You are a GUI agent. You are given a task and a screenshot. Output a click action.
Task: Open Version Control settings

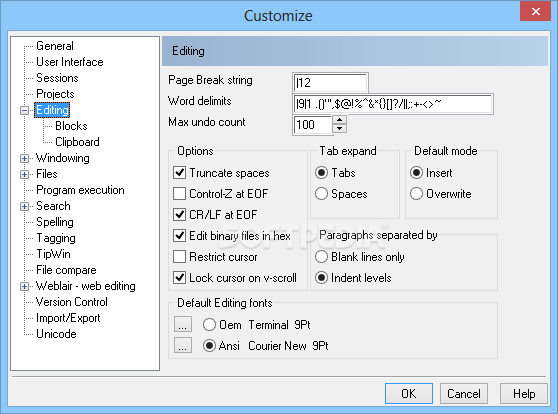coord(72,302)
